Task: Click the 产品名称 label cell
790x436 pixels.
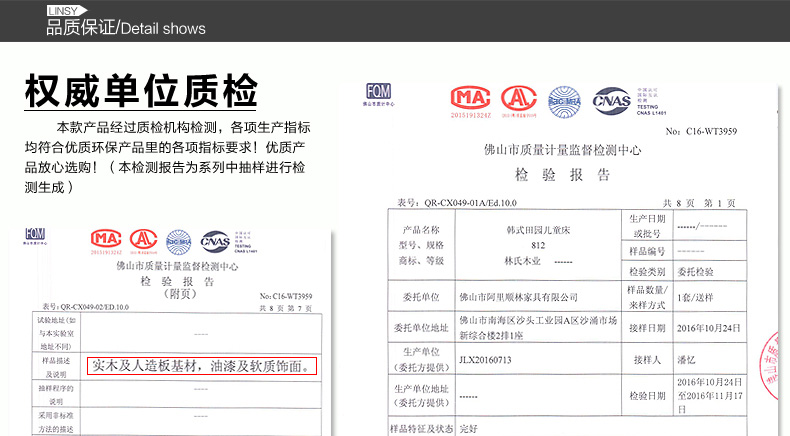Action: point(421,230)
